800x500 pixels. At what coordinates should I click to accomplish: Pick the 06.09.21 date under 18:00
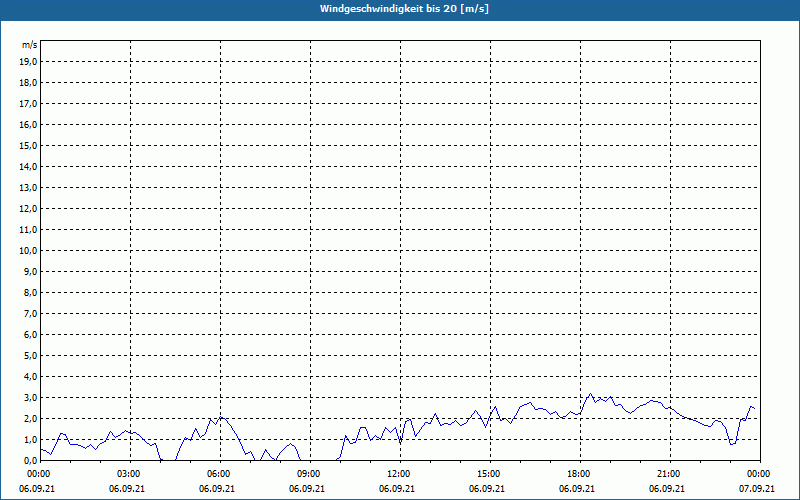pos(577,489)
